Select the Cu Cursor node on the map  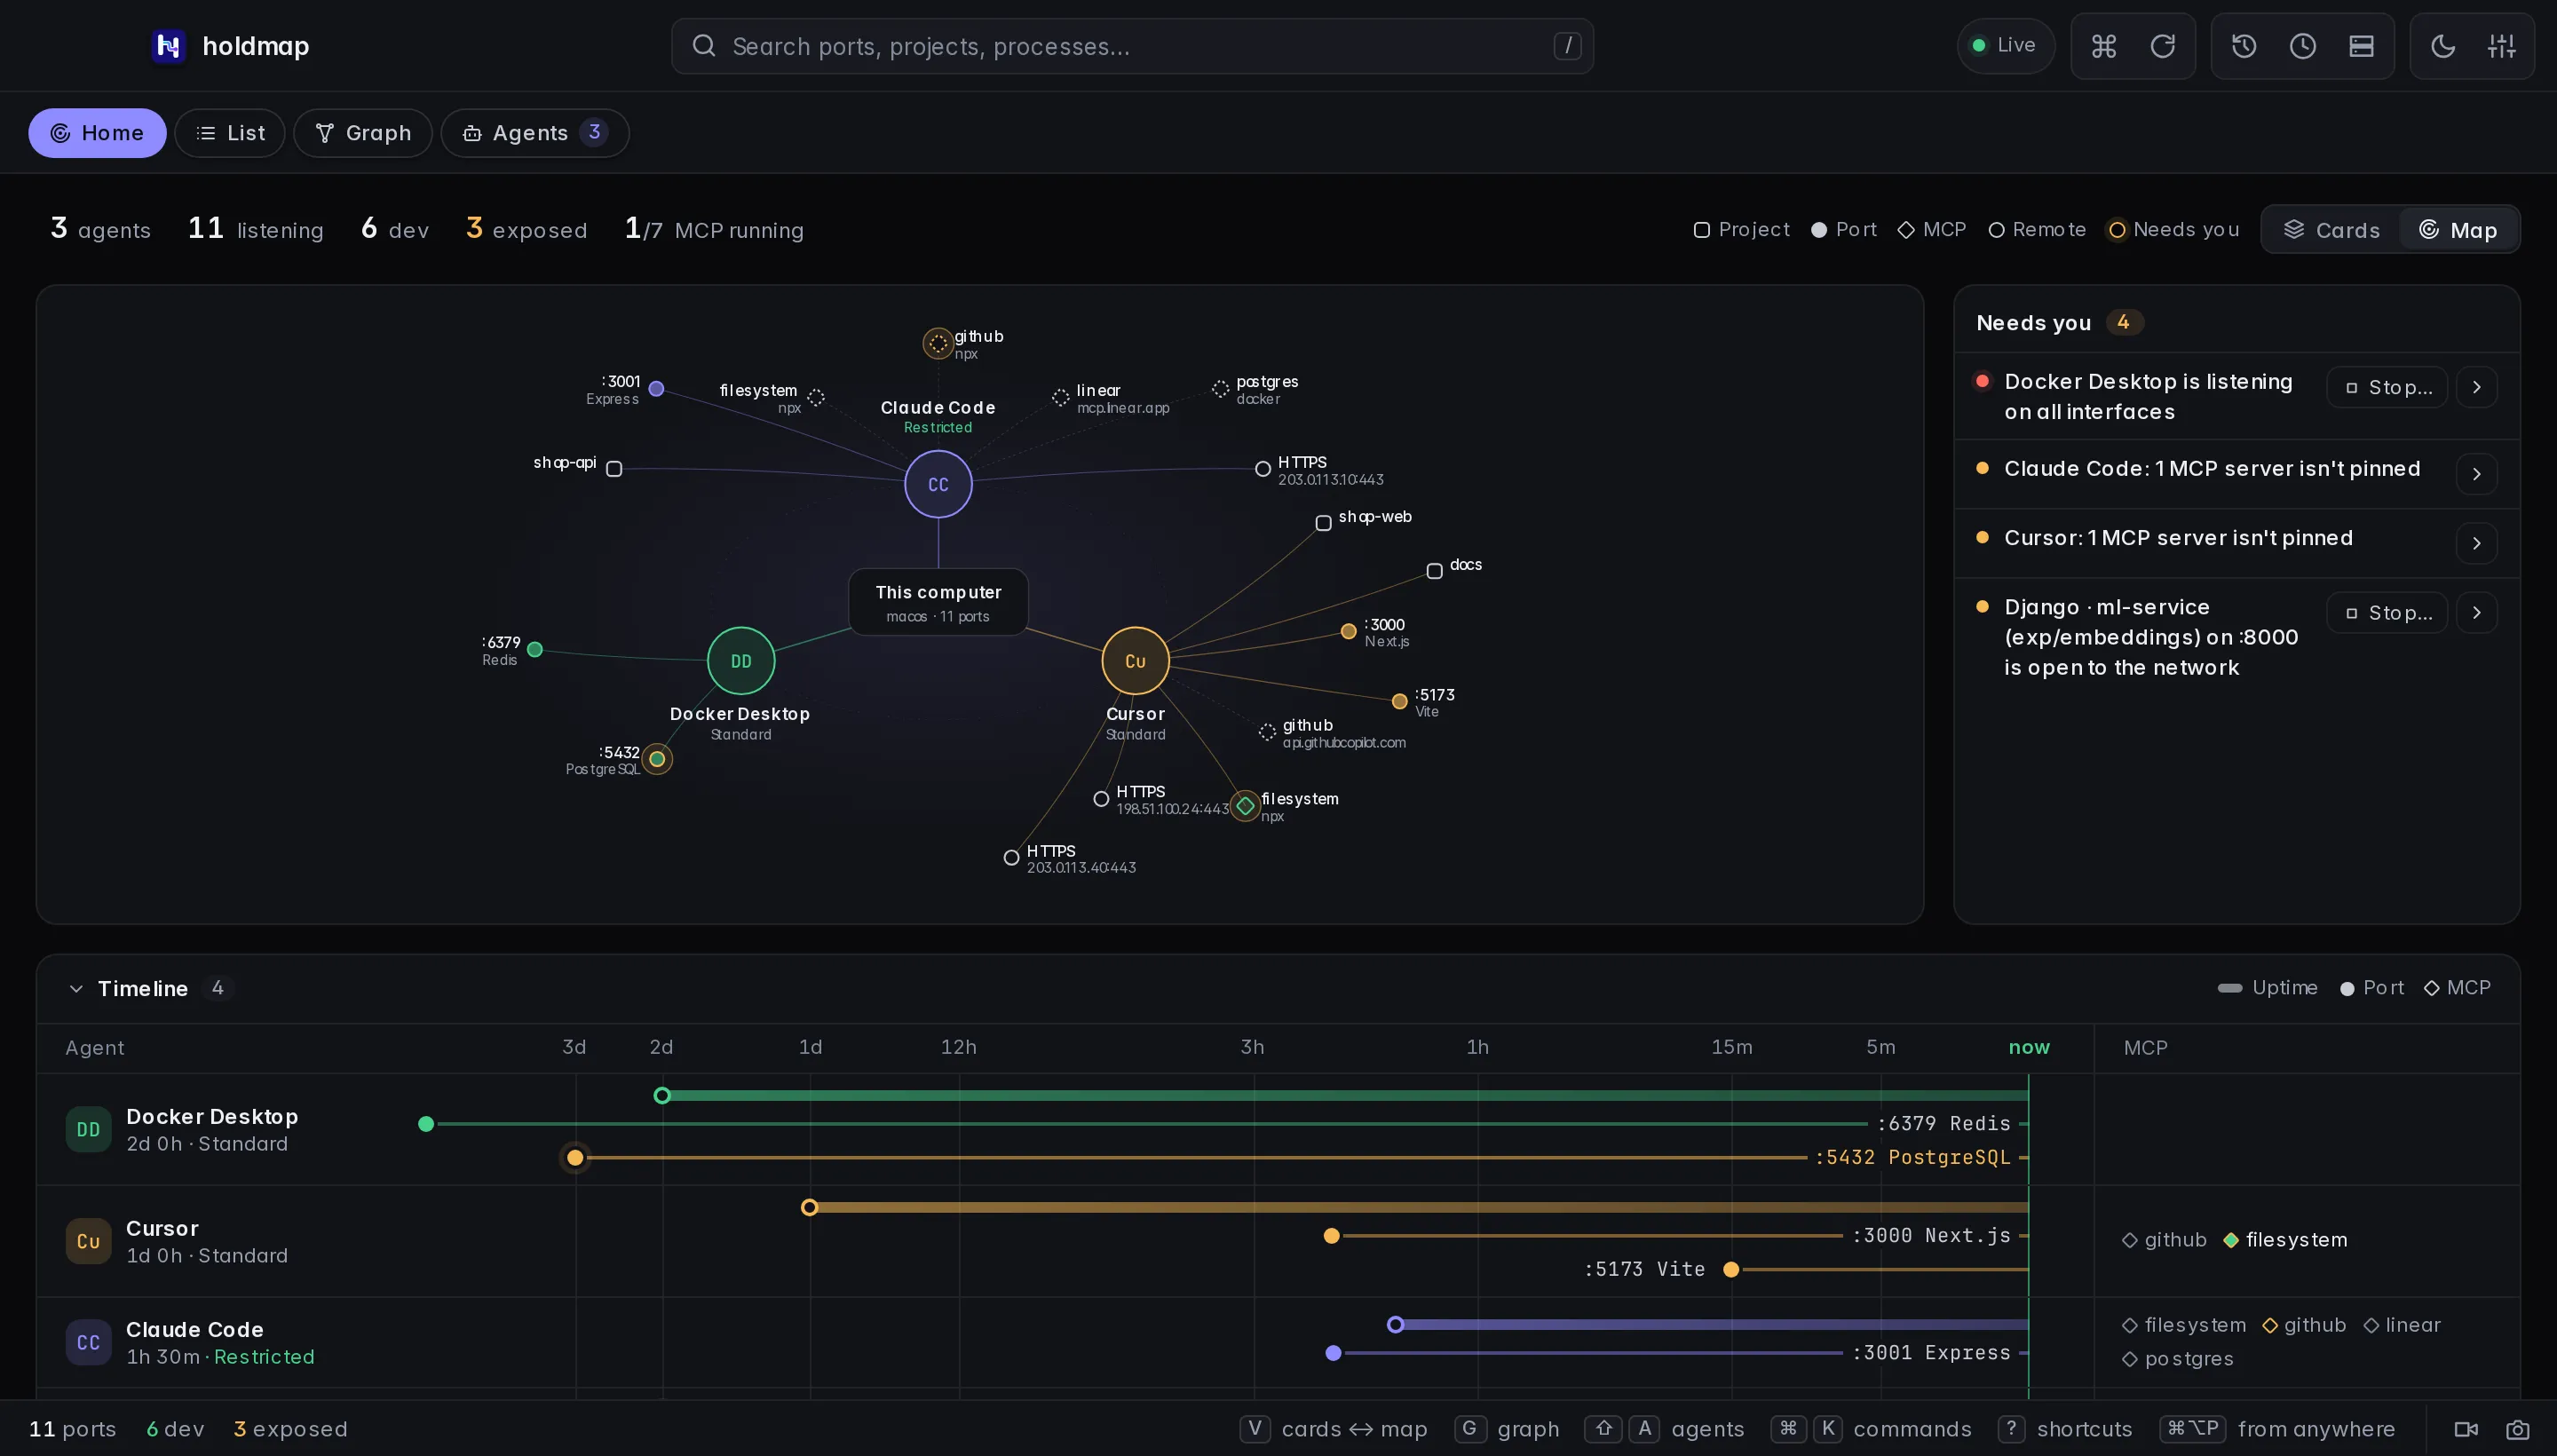pyautogui.click(x=1135, y=661)
